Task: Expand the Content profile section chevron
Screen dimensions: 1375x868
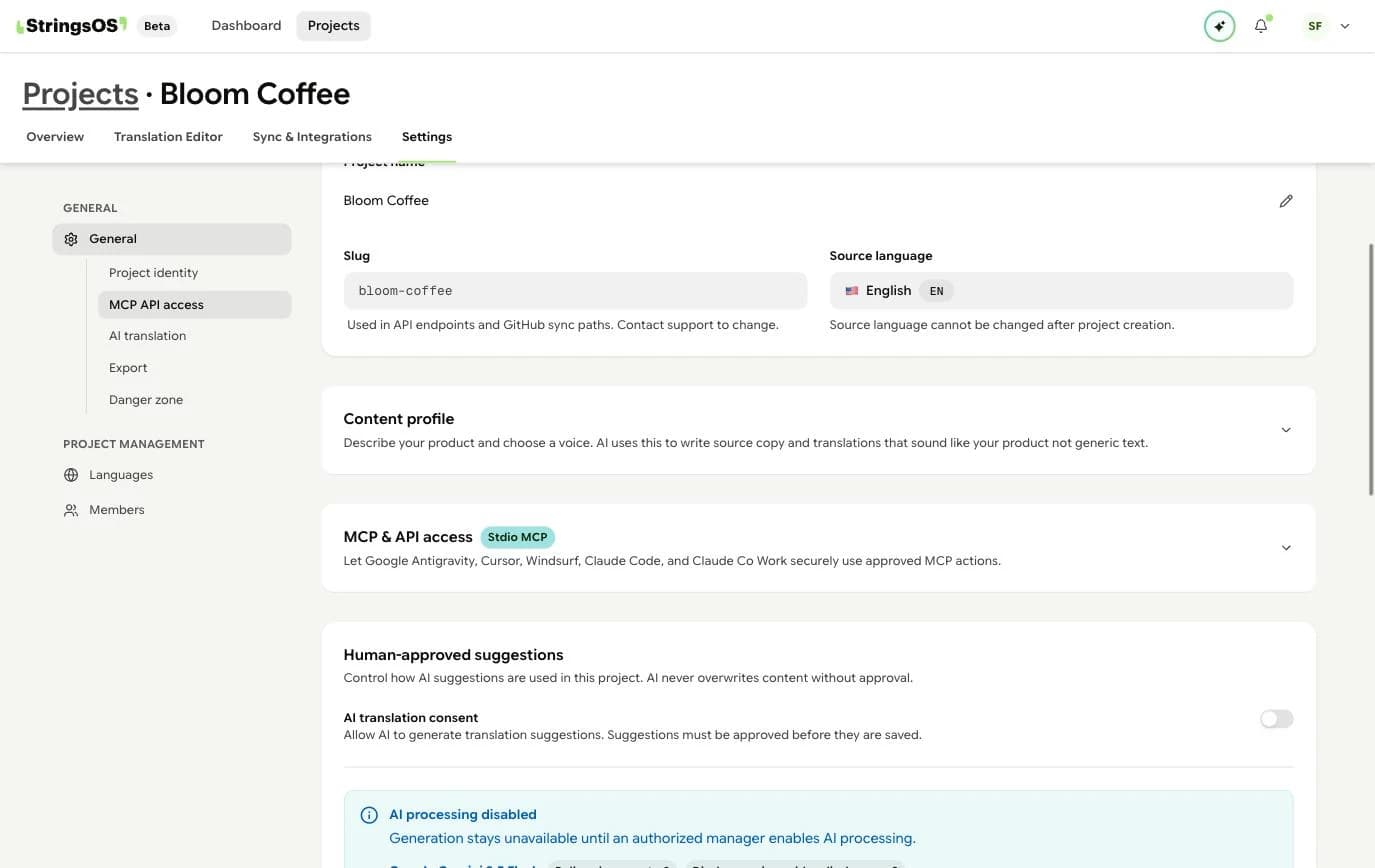Action: tap(1286, 430)
